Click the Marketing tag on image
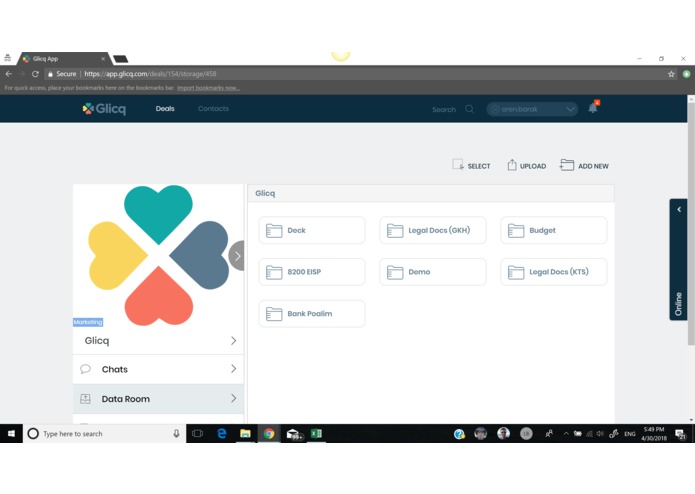The height and width of the screenshot is (494, 695). [x=88, y=322]
